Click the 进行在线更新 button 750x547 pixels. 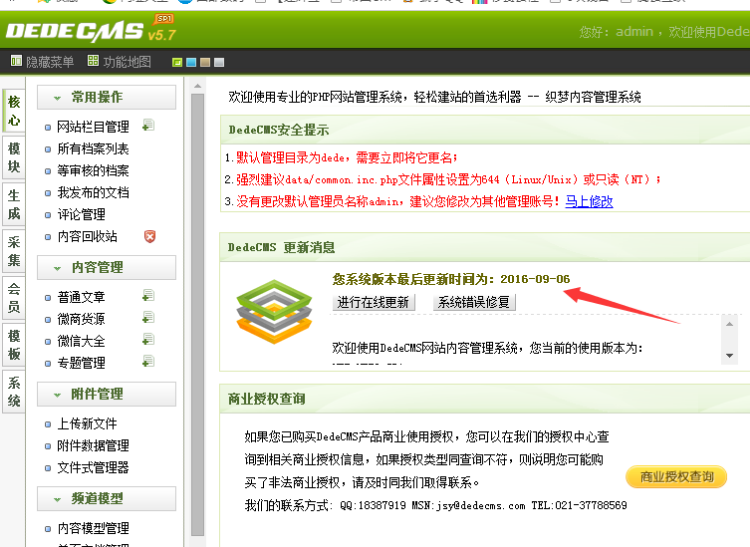pos(373,302)
